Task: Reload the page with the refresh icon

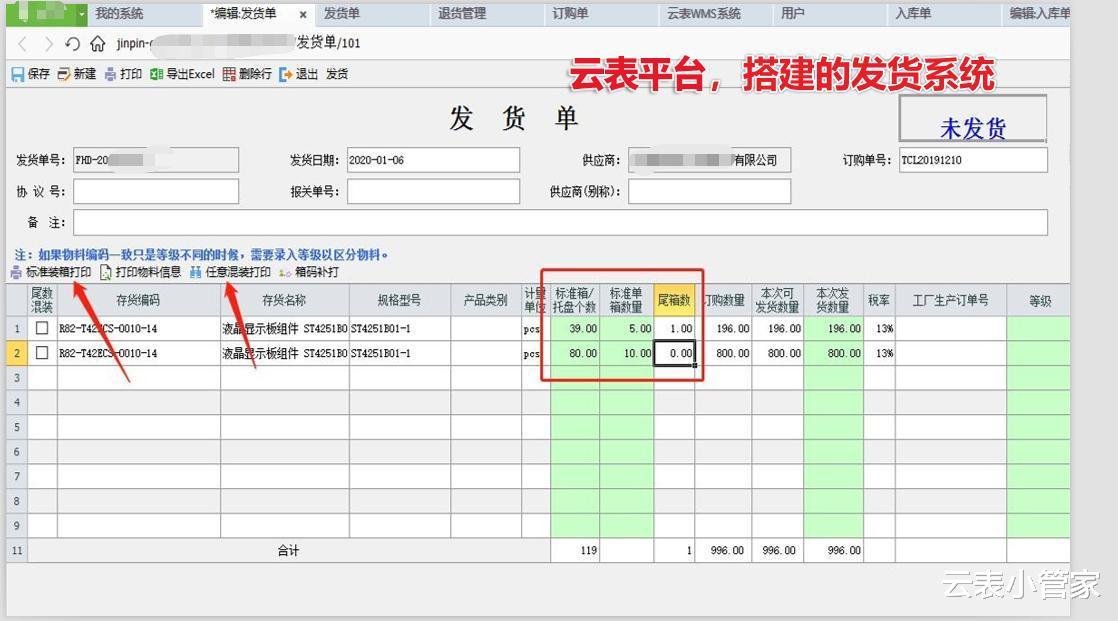Action: tap(72, 44)
